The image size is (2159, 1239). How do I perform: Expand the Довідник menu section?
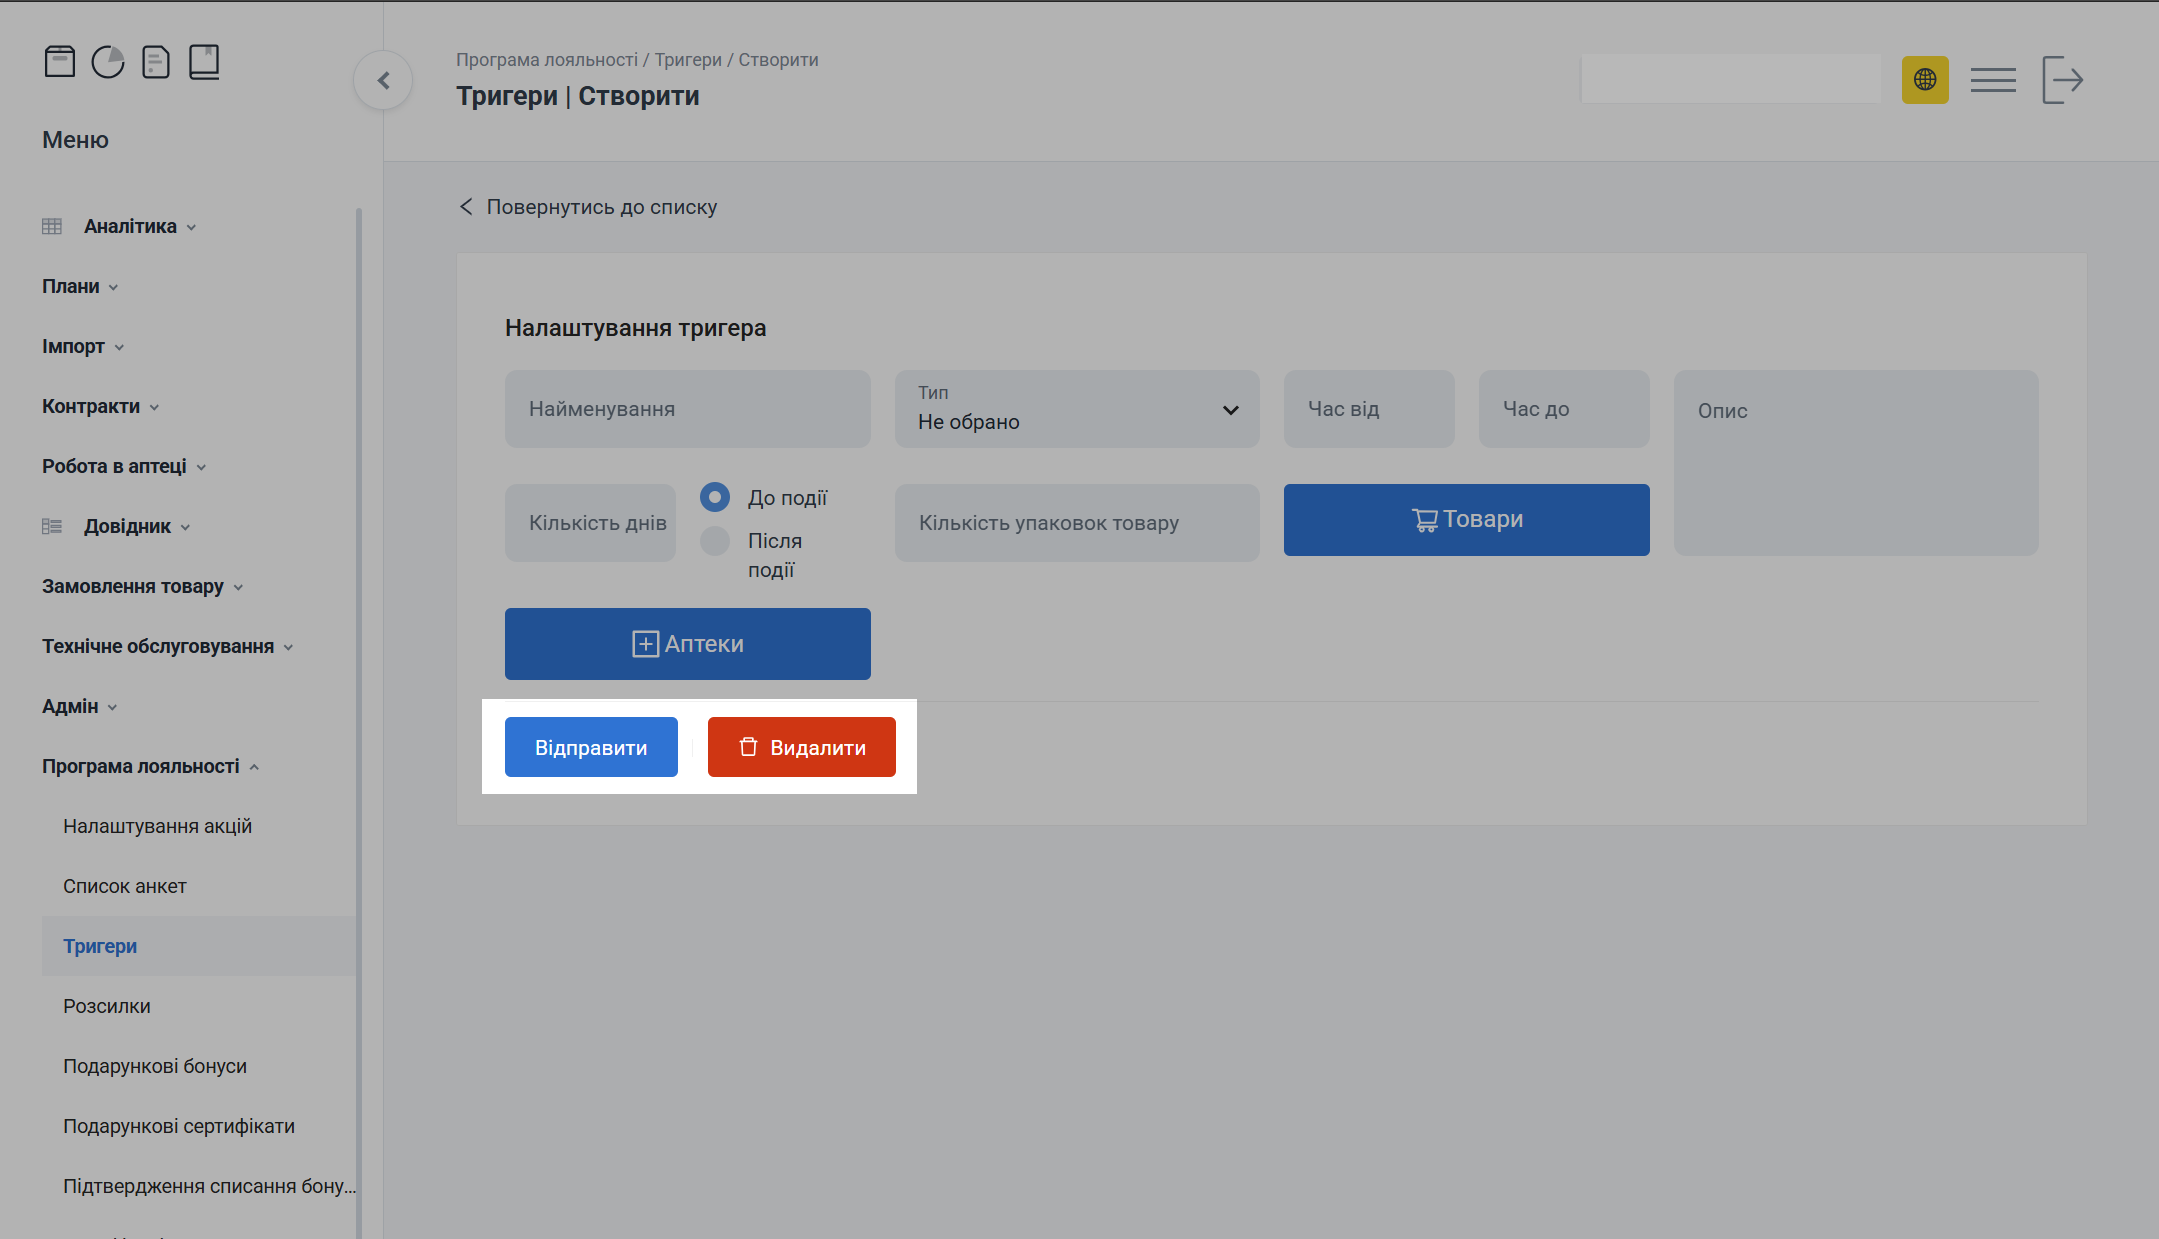pyautogui.click(x=127, y=527)
